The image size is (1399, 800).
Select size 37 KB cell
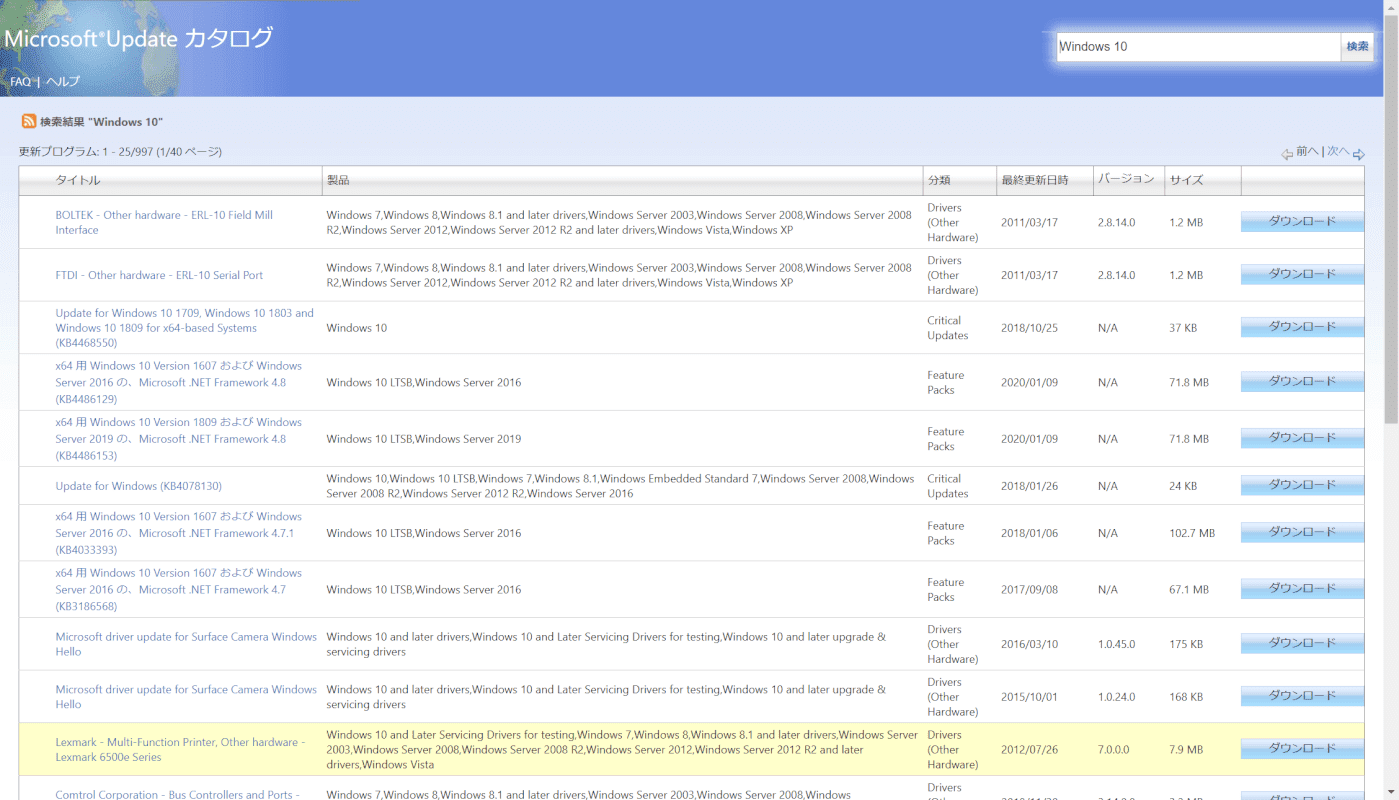tap(1183, 328)
